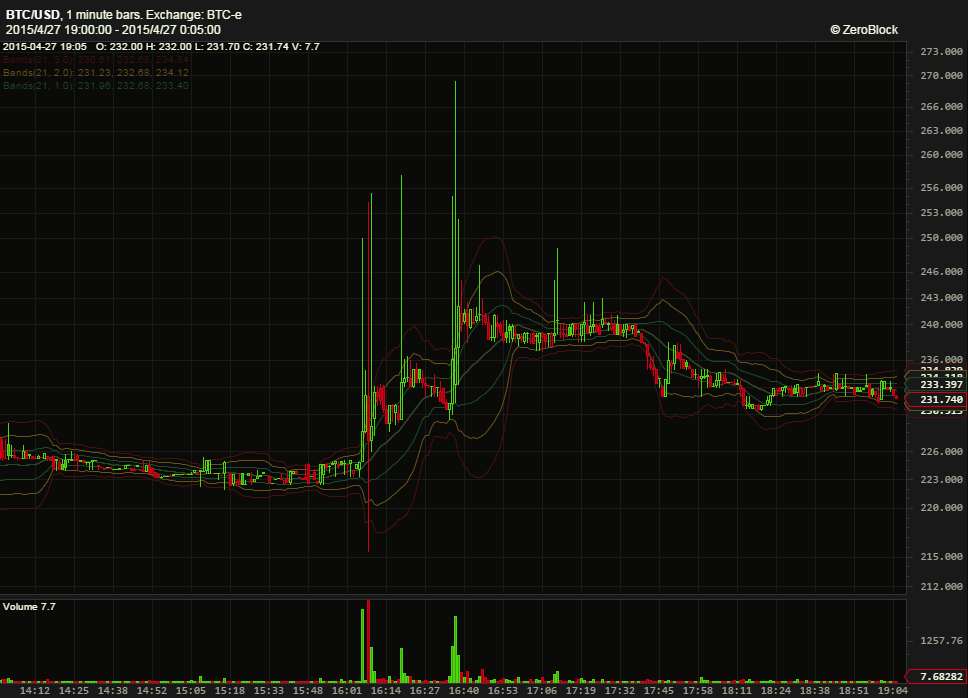Viewport: 968px width, 698px height.
Task: Click the 16:40 time axis label
Action: [464, 691]
